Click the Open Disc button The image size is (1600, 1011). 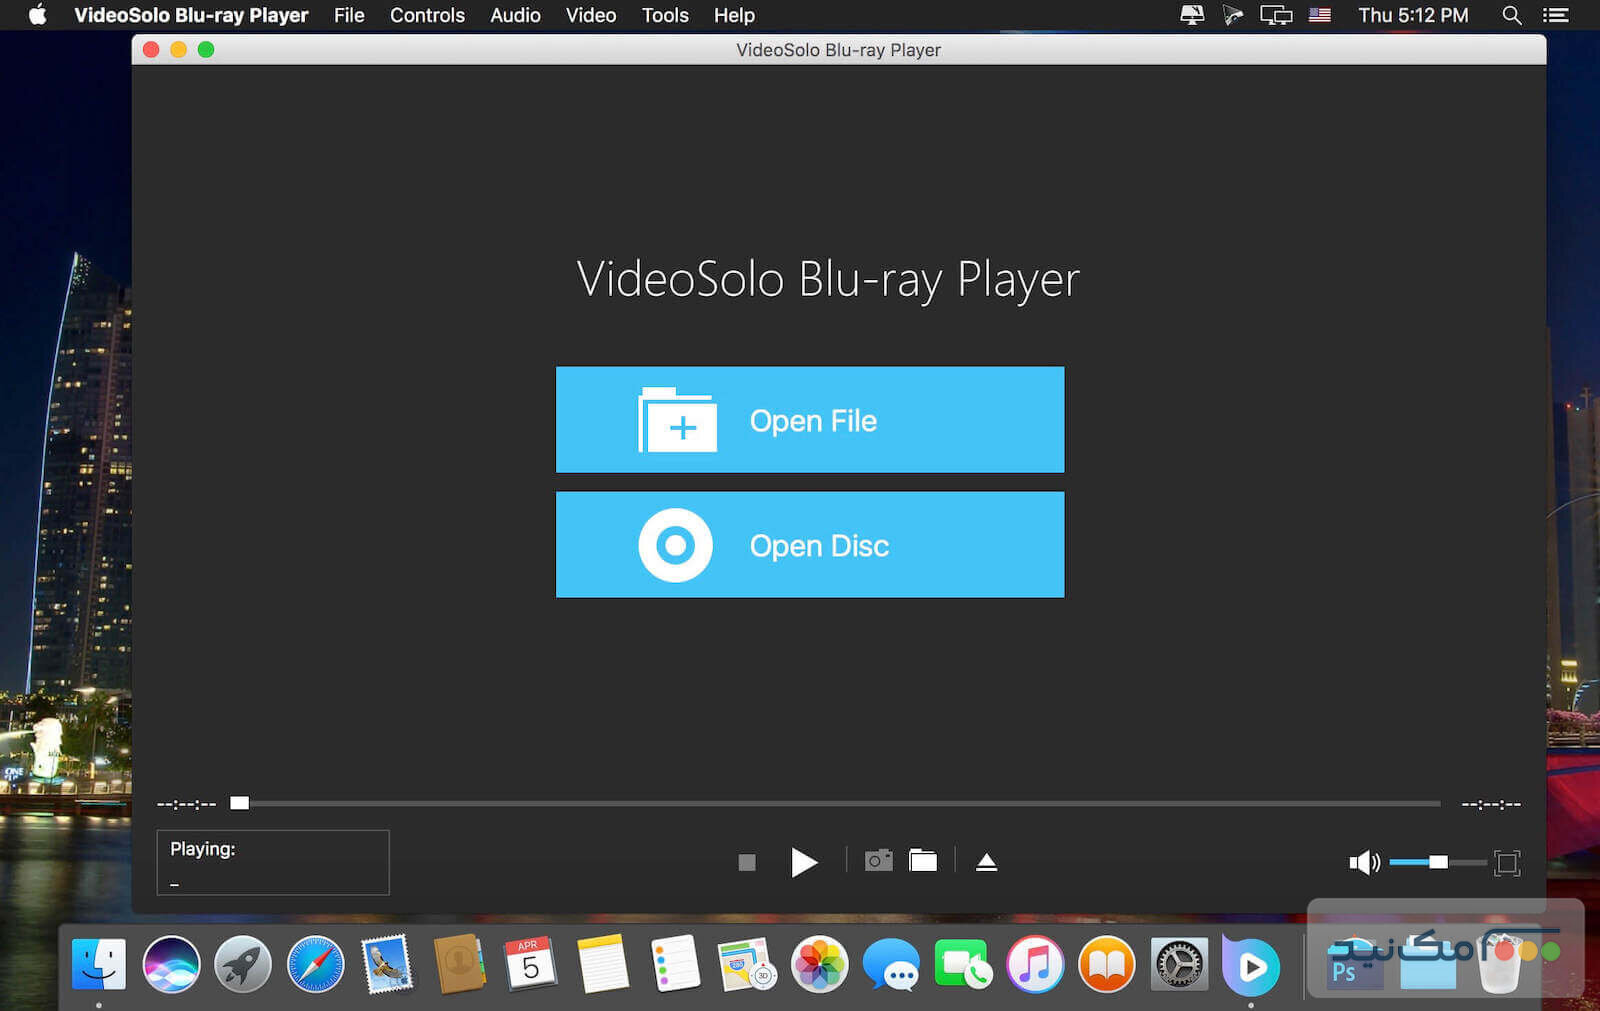[x=809, y=545]
